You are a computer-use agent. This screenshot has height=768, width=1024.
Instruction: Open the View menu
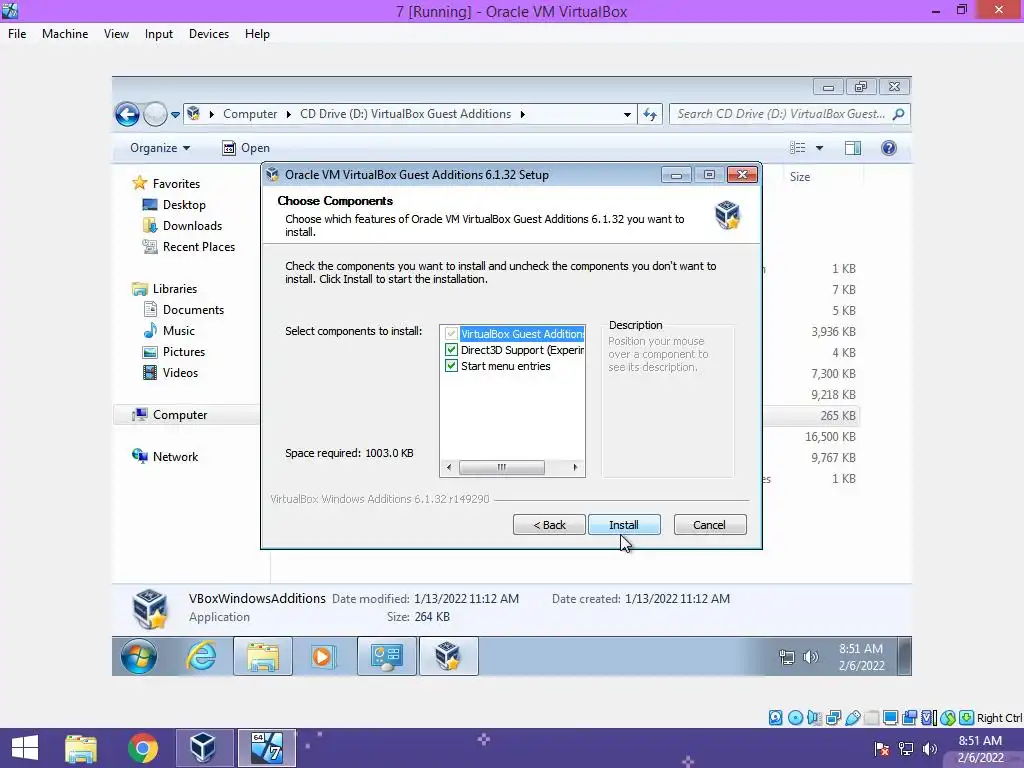(116, 34)
